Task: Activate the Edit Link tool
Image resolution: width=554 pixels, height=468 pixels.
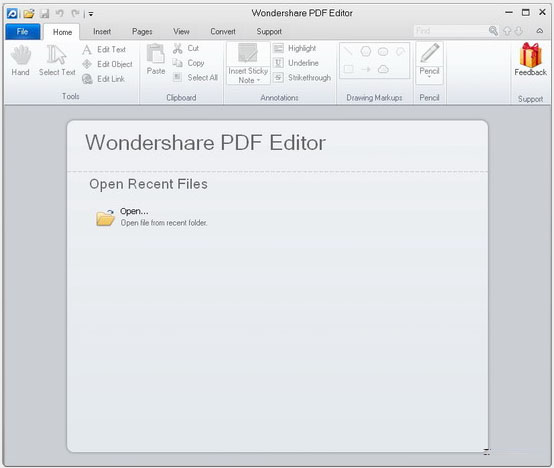Action: click(x=103, y=79)
